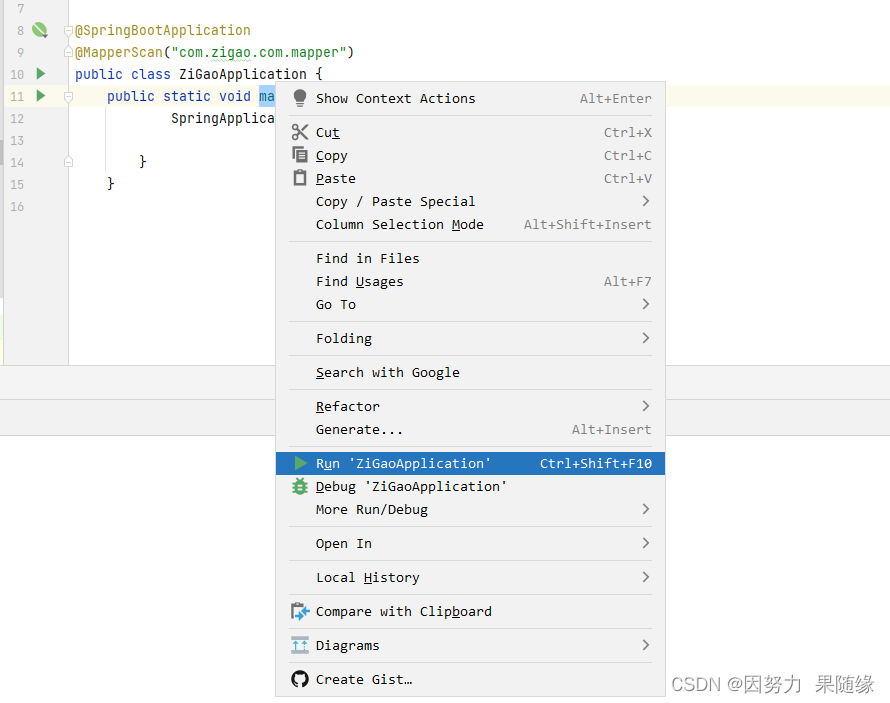
Task: Select Paste in the context menu
Action: coord(470,178)
